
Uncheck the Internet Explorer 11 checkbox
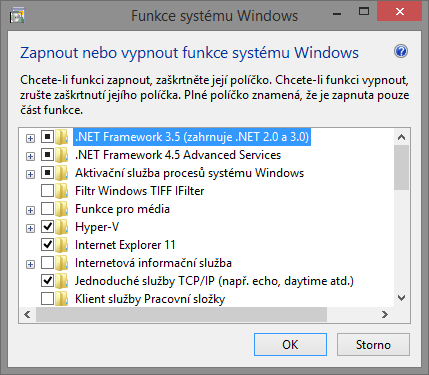47,244
